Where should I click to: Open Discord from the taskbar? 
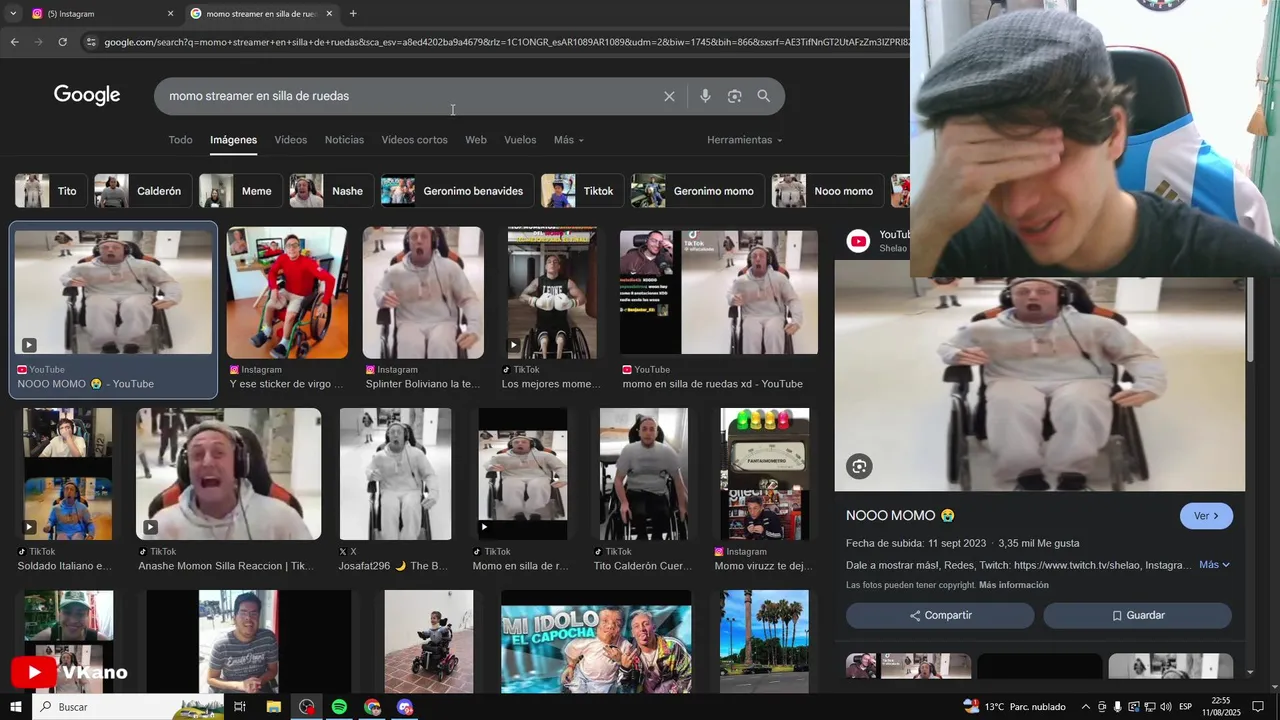(x=405, y=707)
